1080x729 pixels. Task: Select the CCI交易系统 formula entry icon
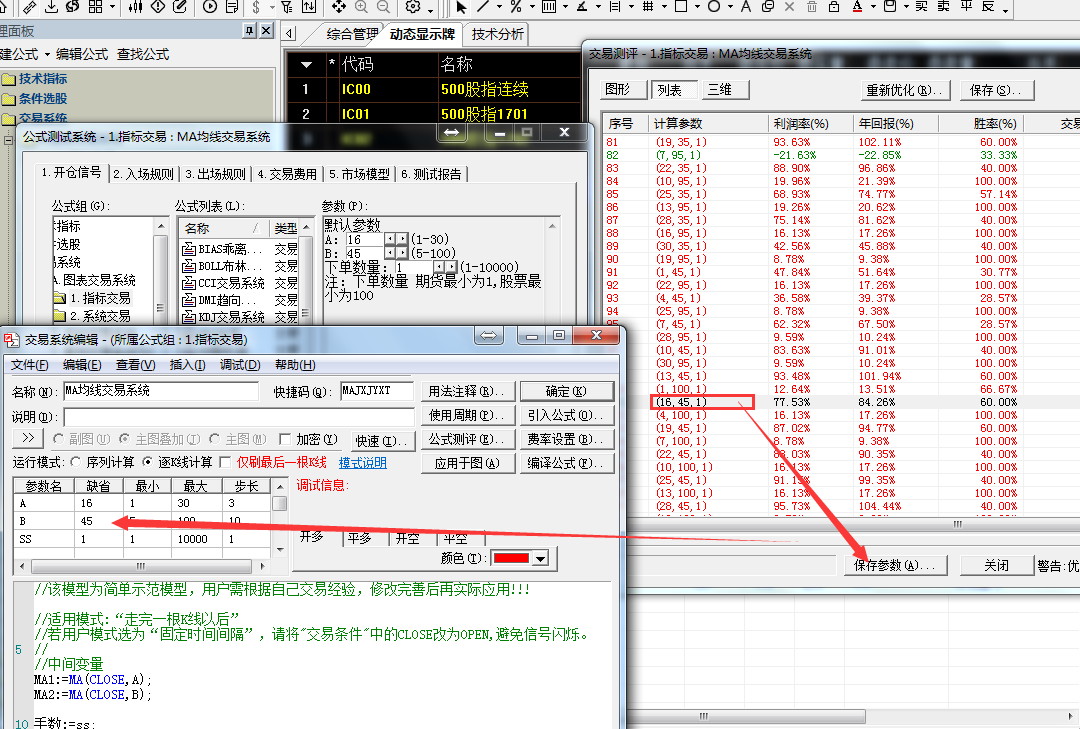pos(188,283)
